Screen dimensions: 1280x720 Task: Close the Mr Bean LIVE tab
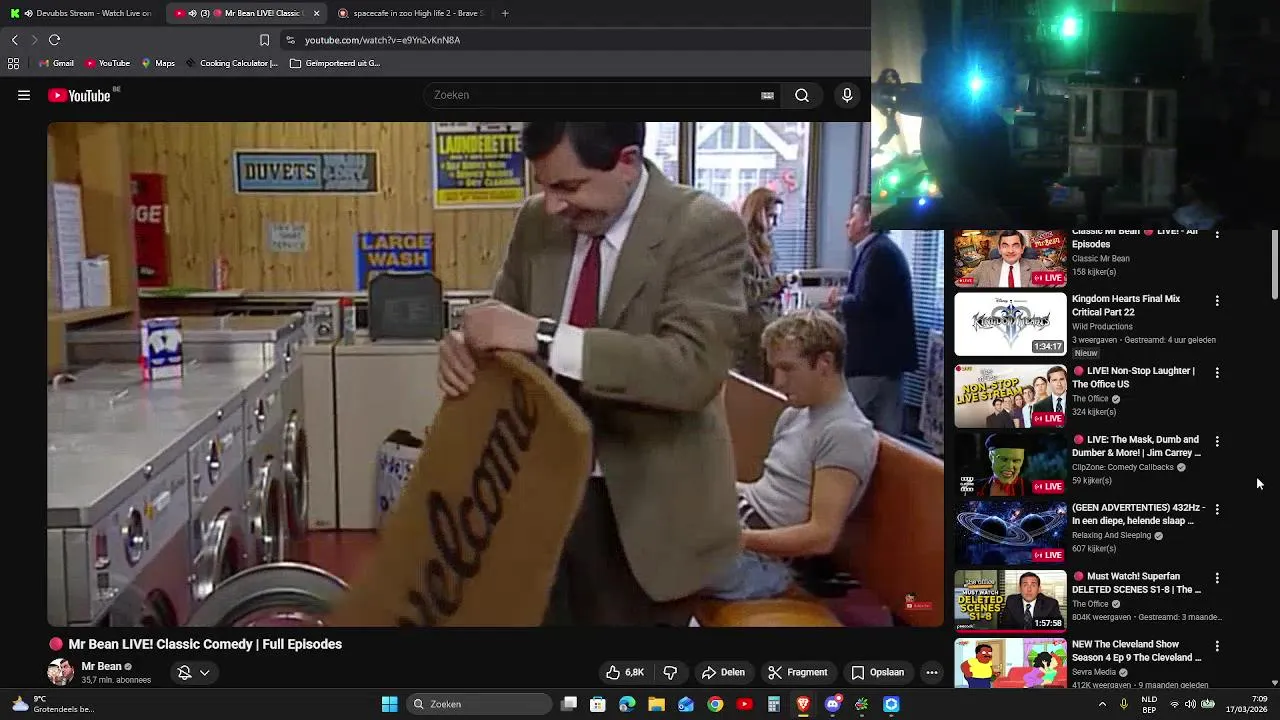pyautogui.click(x=317, y=13)
